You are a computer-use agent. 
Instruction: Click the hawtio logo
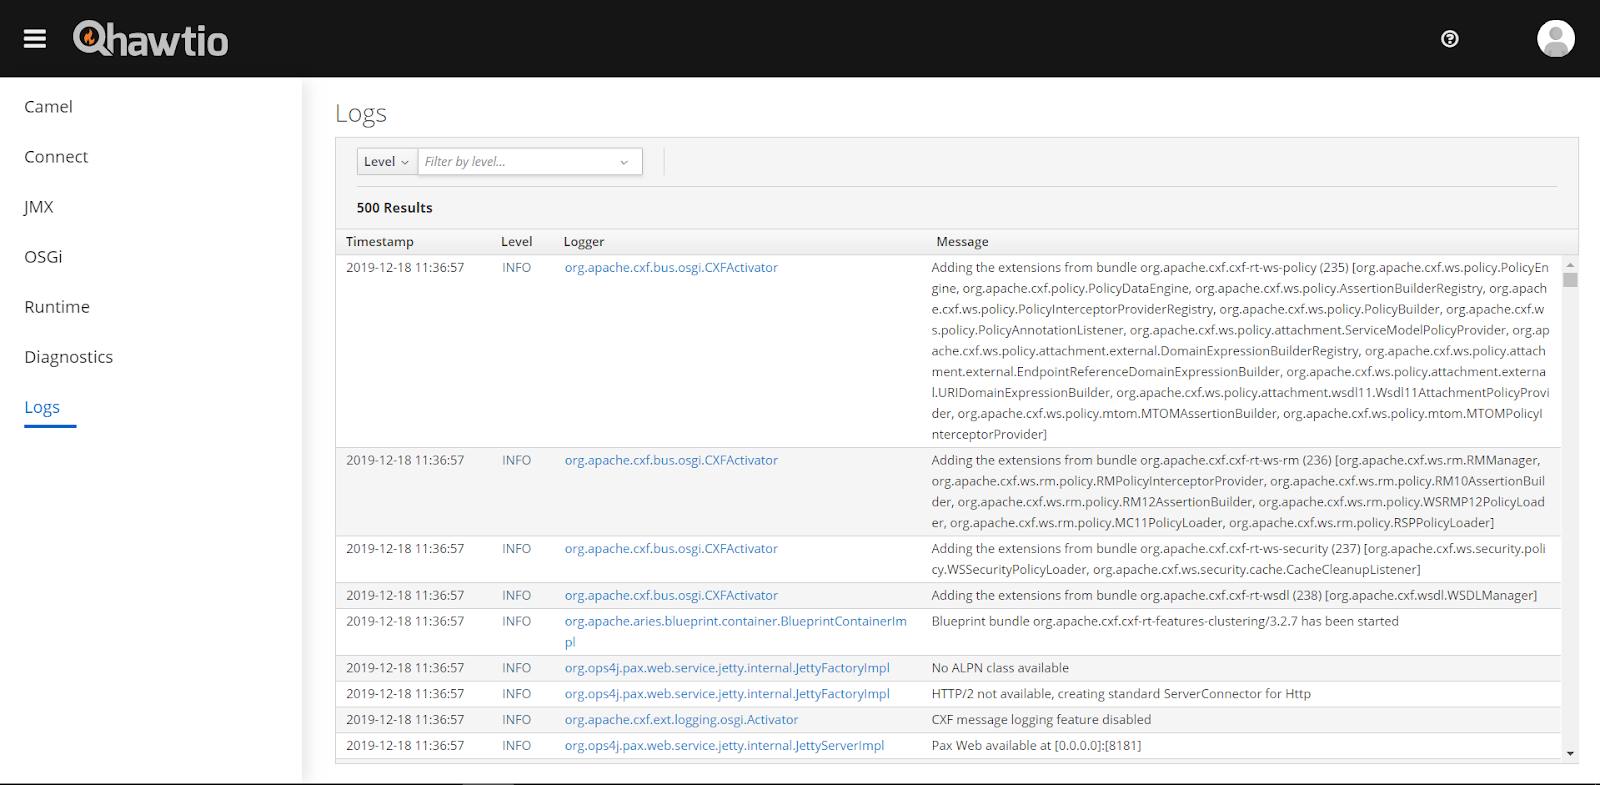coord(151,39)
